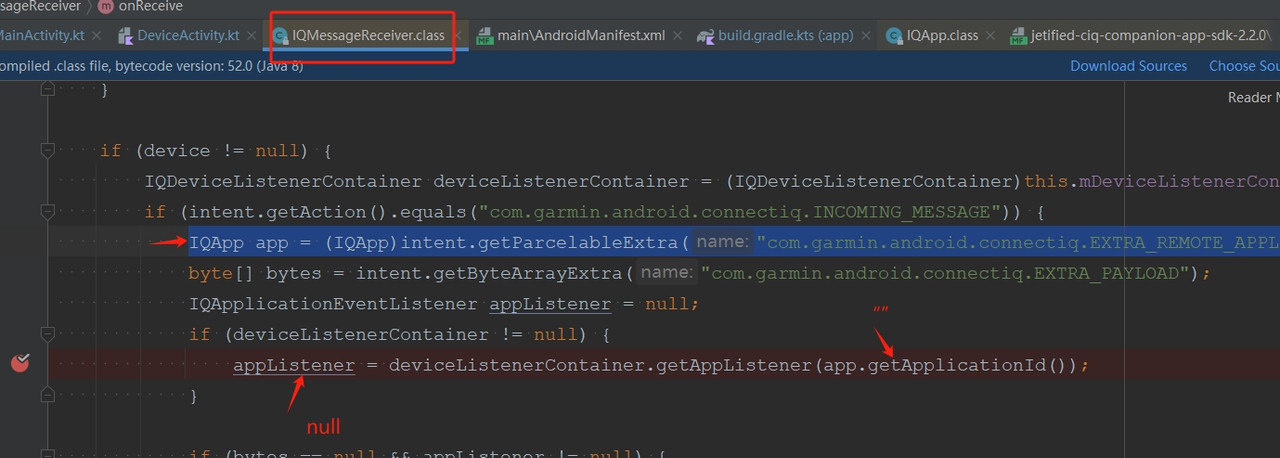Click the DeviceActivity.kt file icon
This screenshot has height=458, width=1280.
(x=125, y=36)
